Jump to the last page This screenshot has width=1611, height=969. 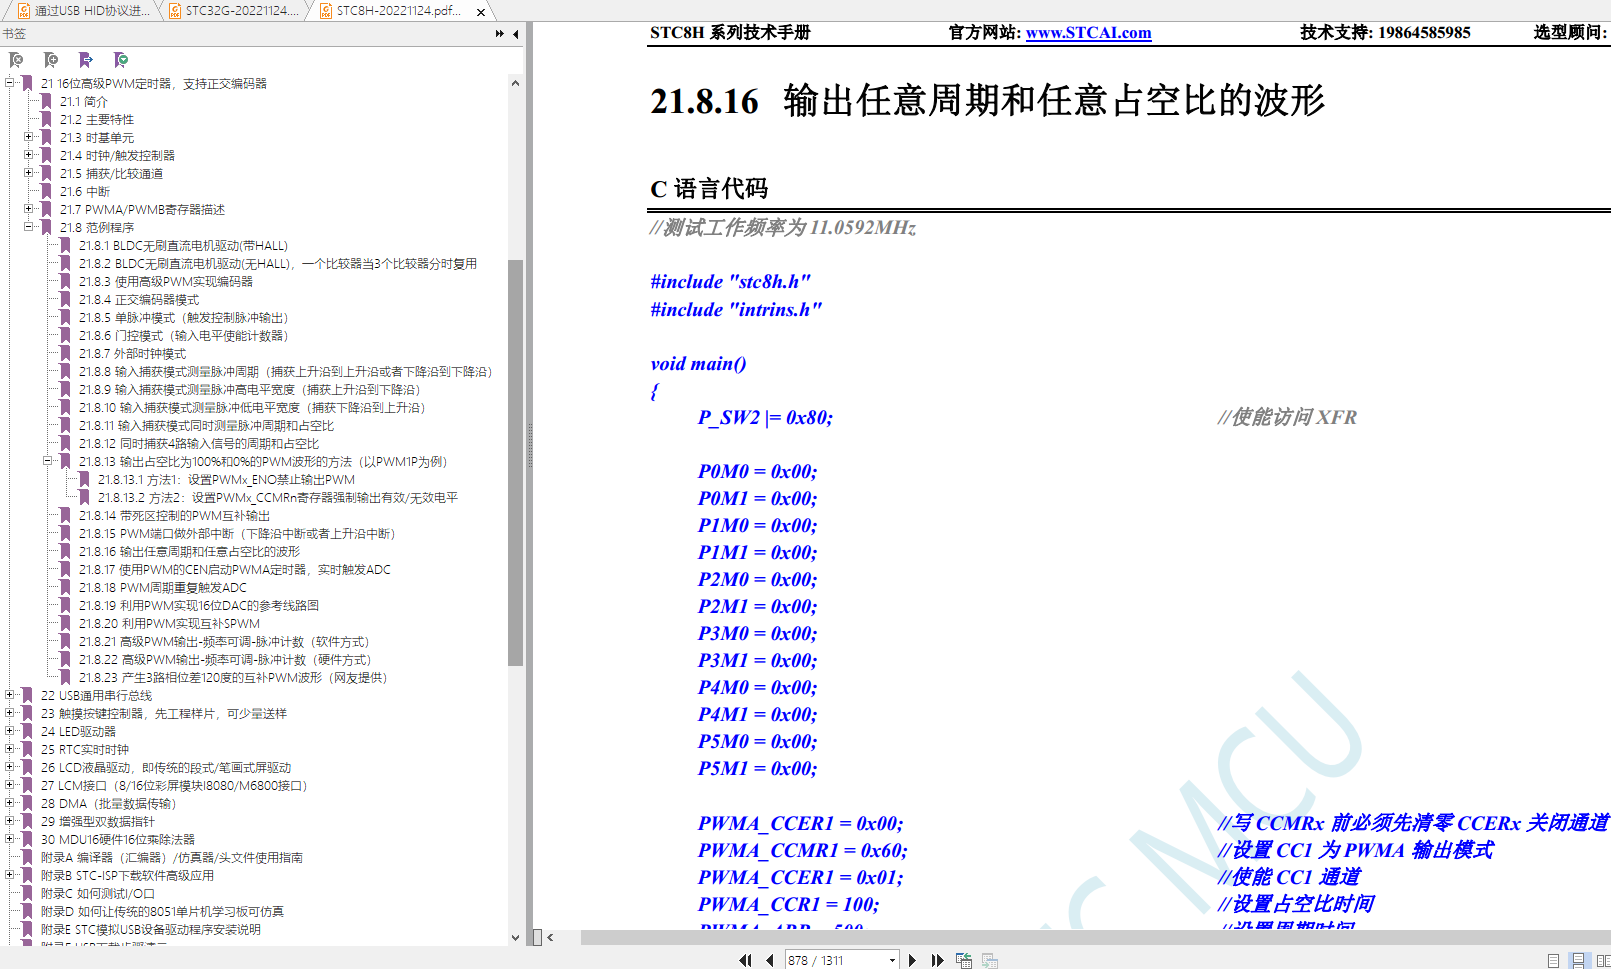tap(937, 960)
